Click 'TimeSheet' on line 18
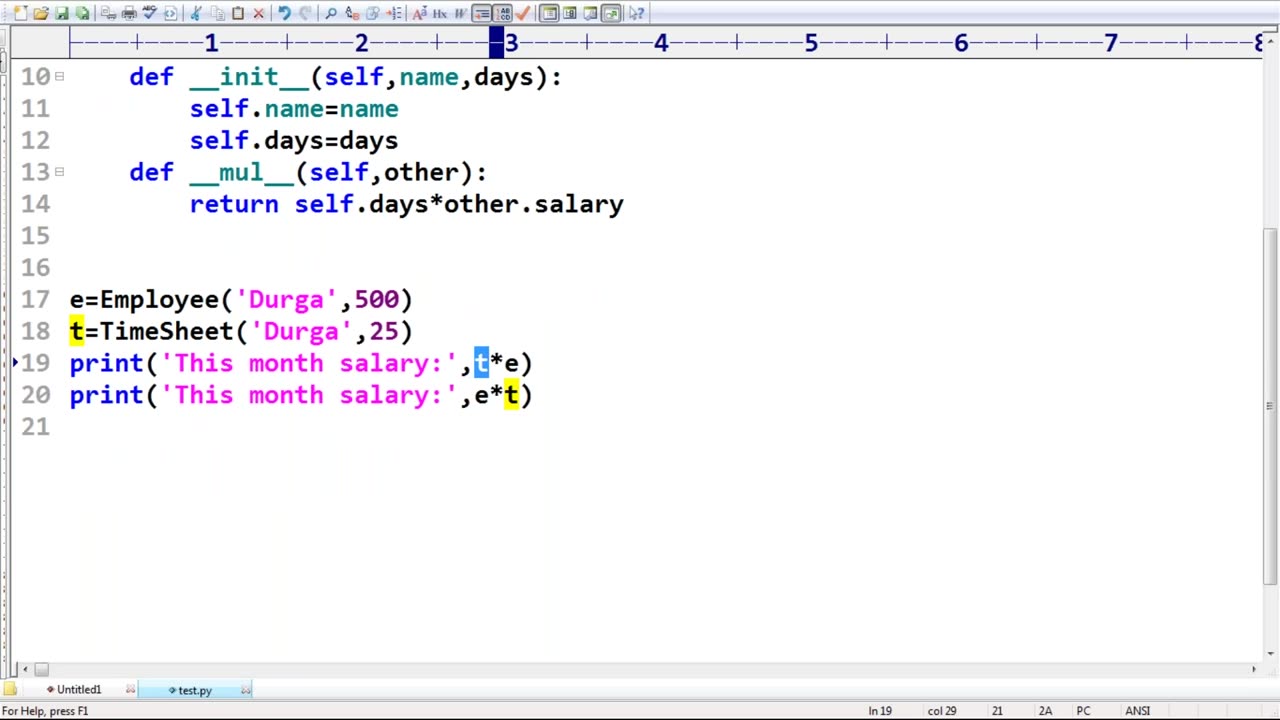This screenshot has height=720, width=1280. click(x=166, y=331)
